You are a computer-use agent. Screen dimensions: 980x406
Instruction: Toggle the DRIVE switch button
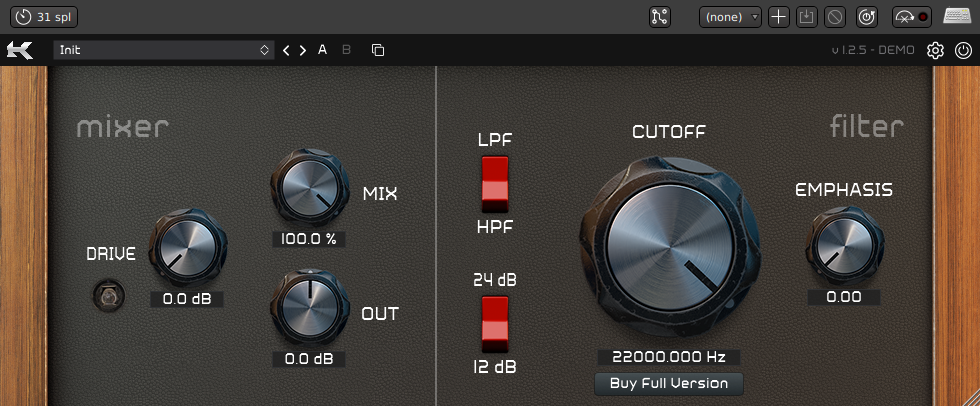(x=103, y=296)
